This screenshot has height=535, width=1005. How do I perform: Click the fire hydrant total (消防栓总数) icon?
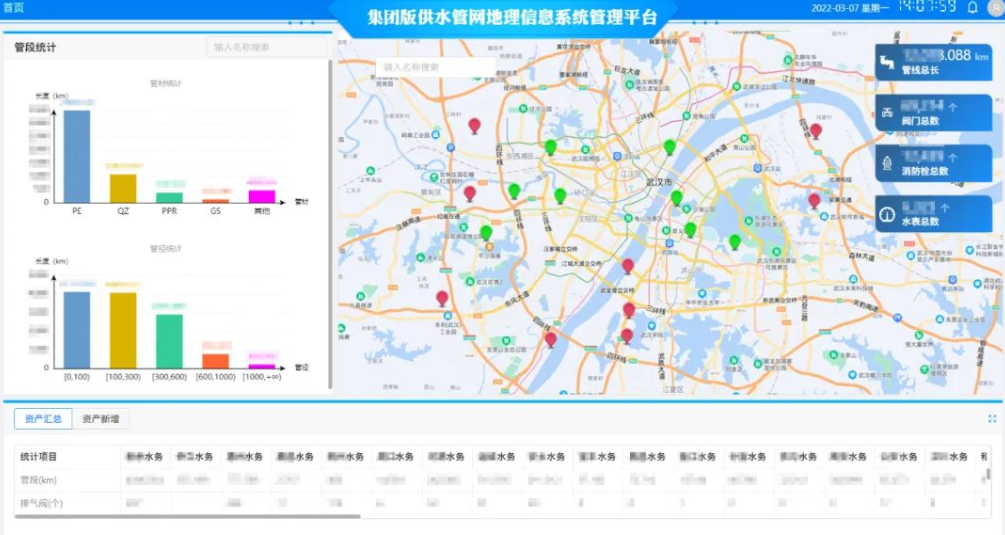click(x=886, y=162)
